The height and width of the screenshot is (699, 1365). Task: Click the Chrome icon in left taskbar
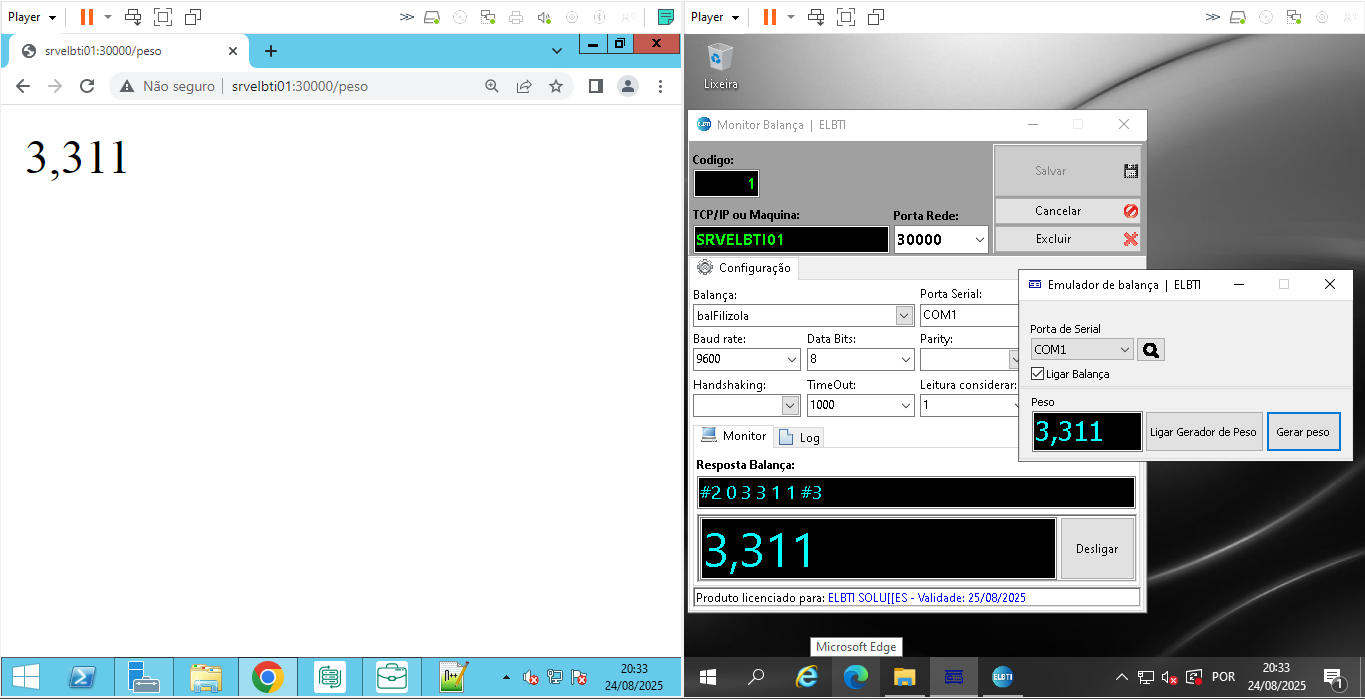(x=267, y=678)
